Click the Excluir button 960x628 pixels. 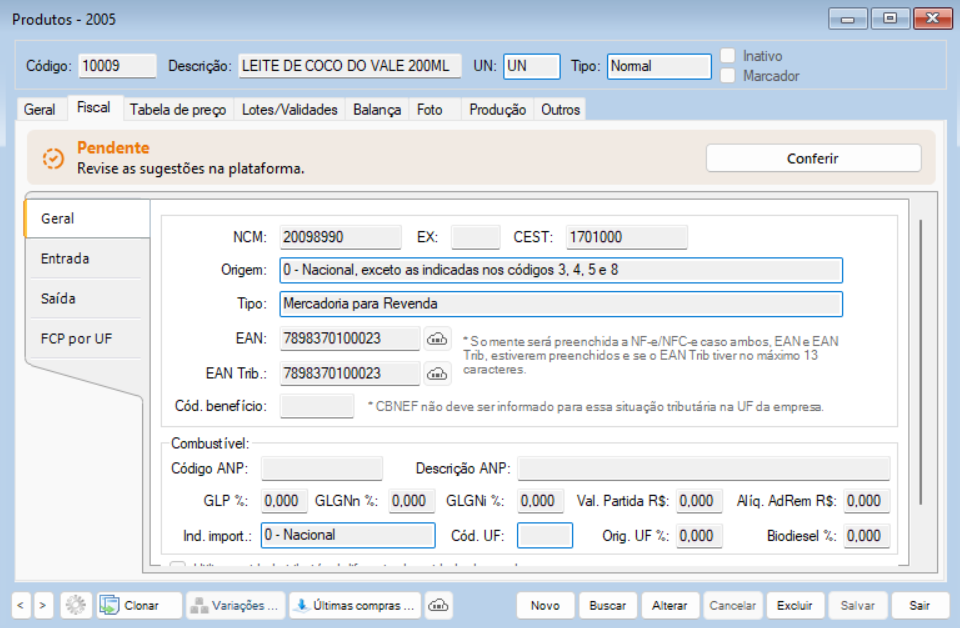[795, 605]
